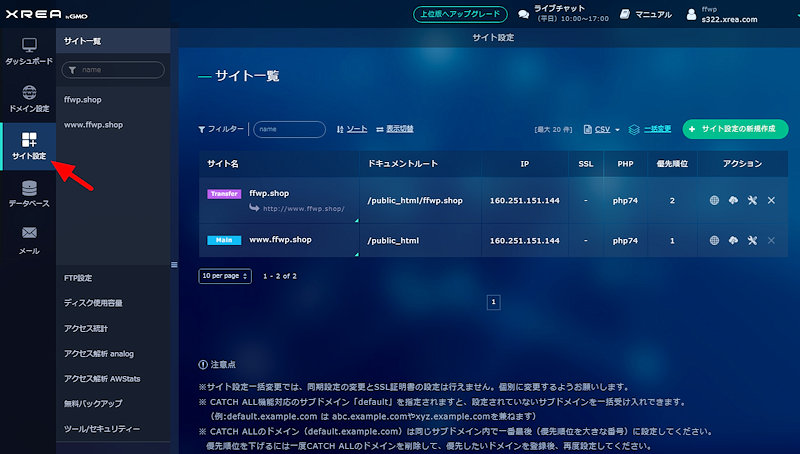Toggle ソート sorting of site list
Image resolution: width=800 pixels, height=454 pixels.
351,129
